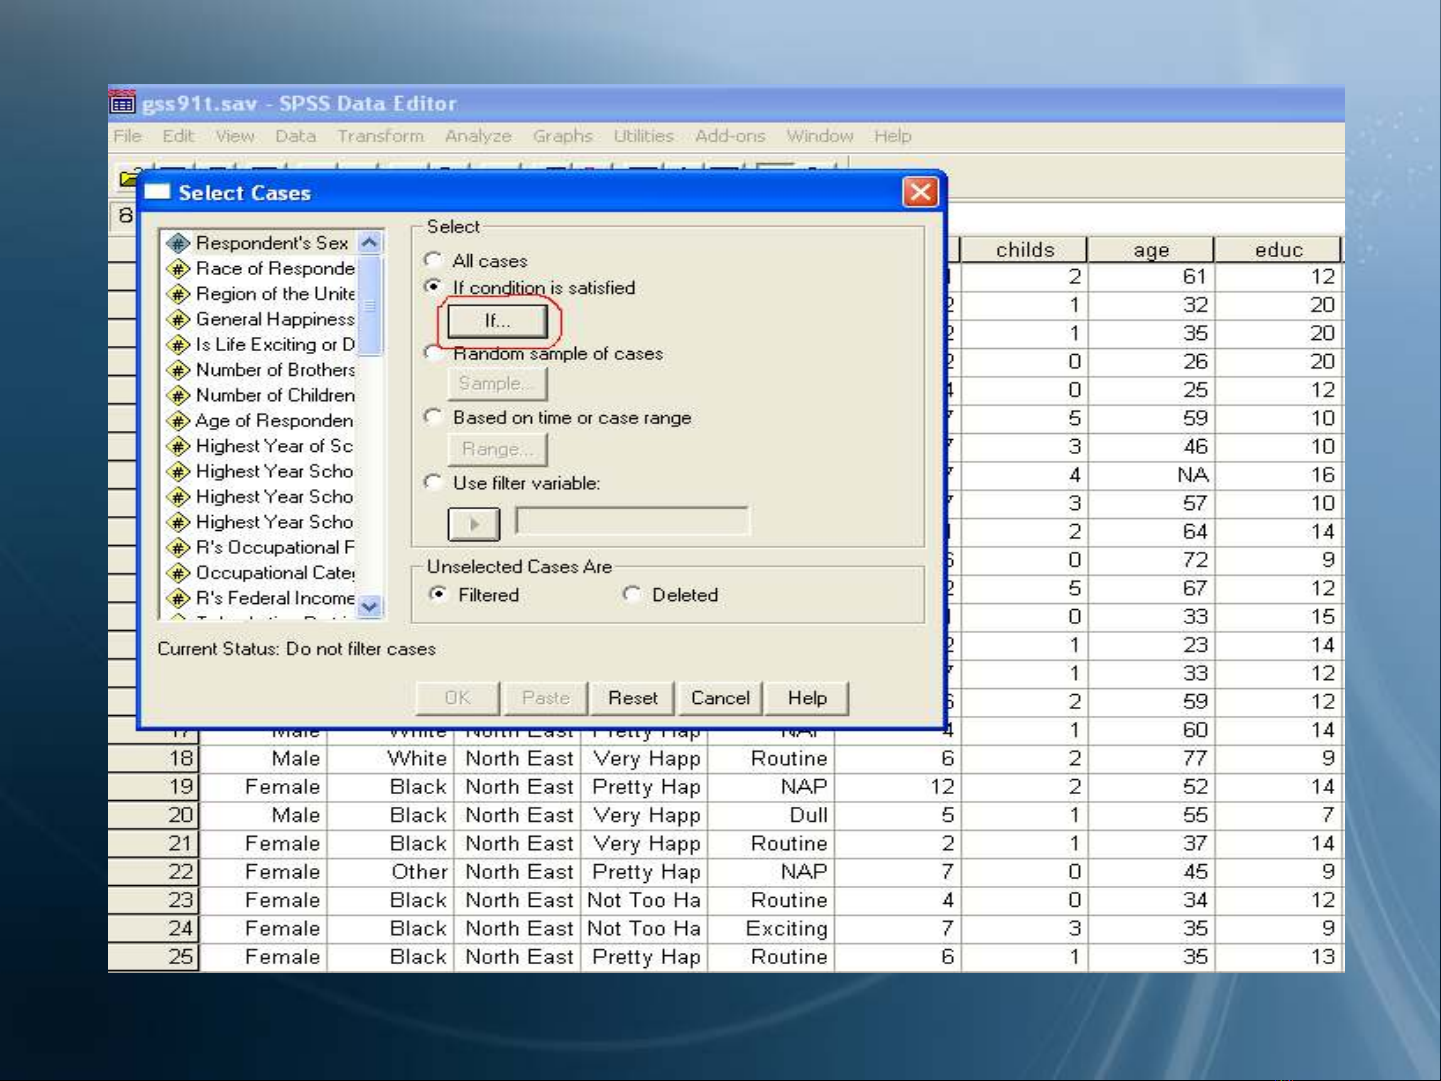
Task: Open the Transform menu
Action: pyautogui.click(x=380, y=136)
